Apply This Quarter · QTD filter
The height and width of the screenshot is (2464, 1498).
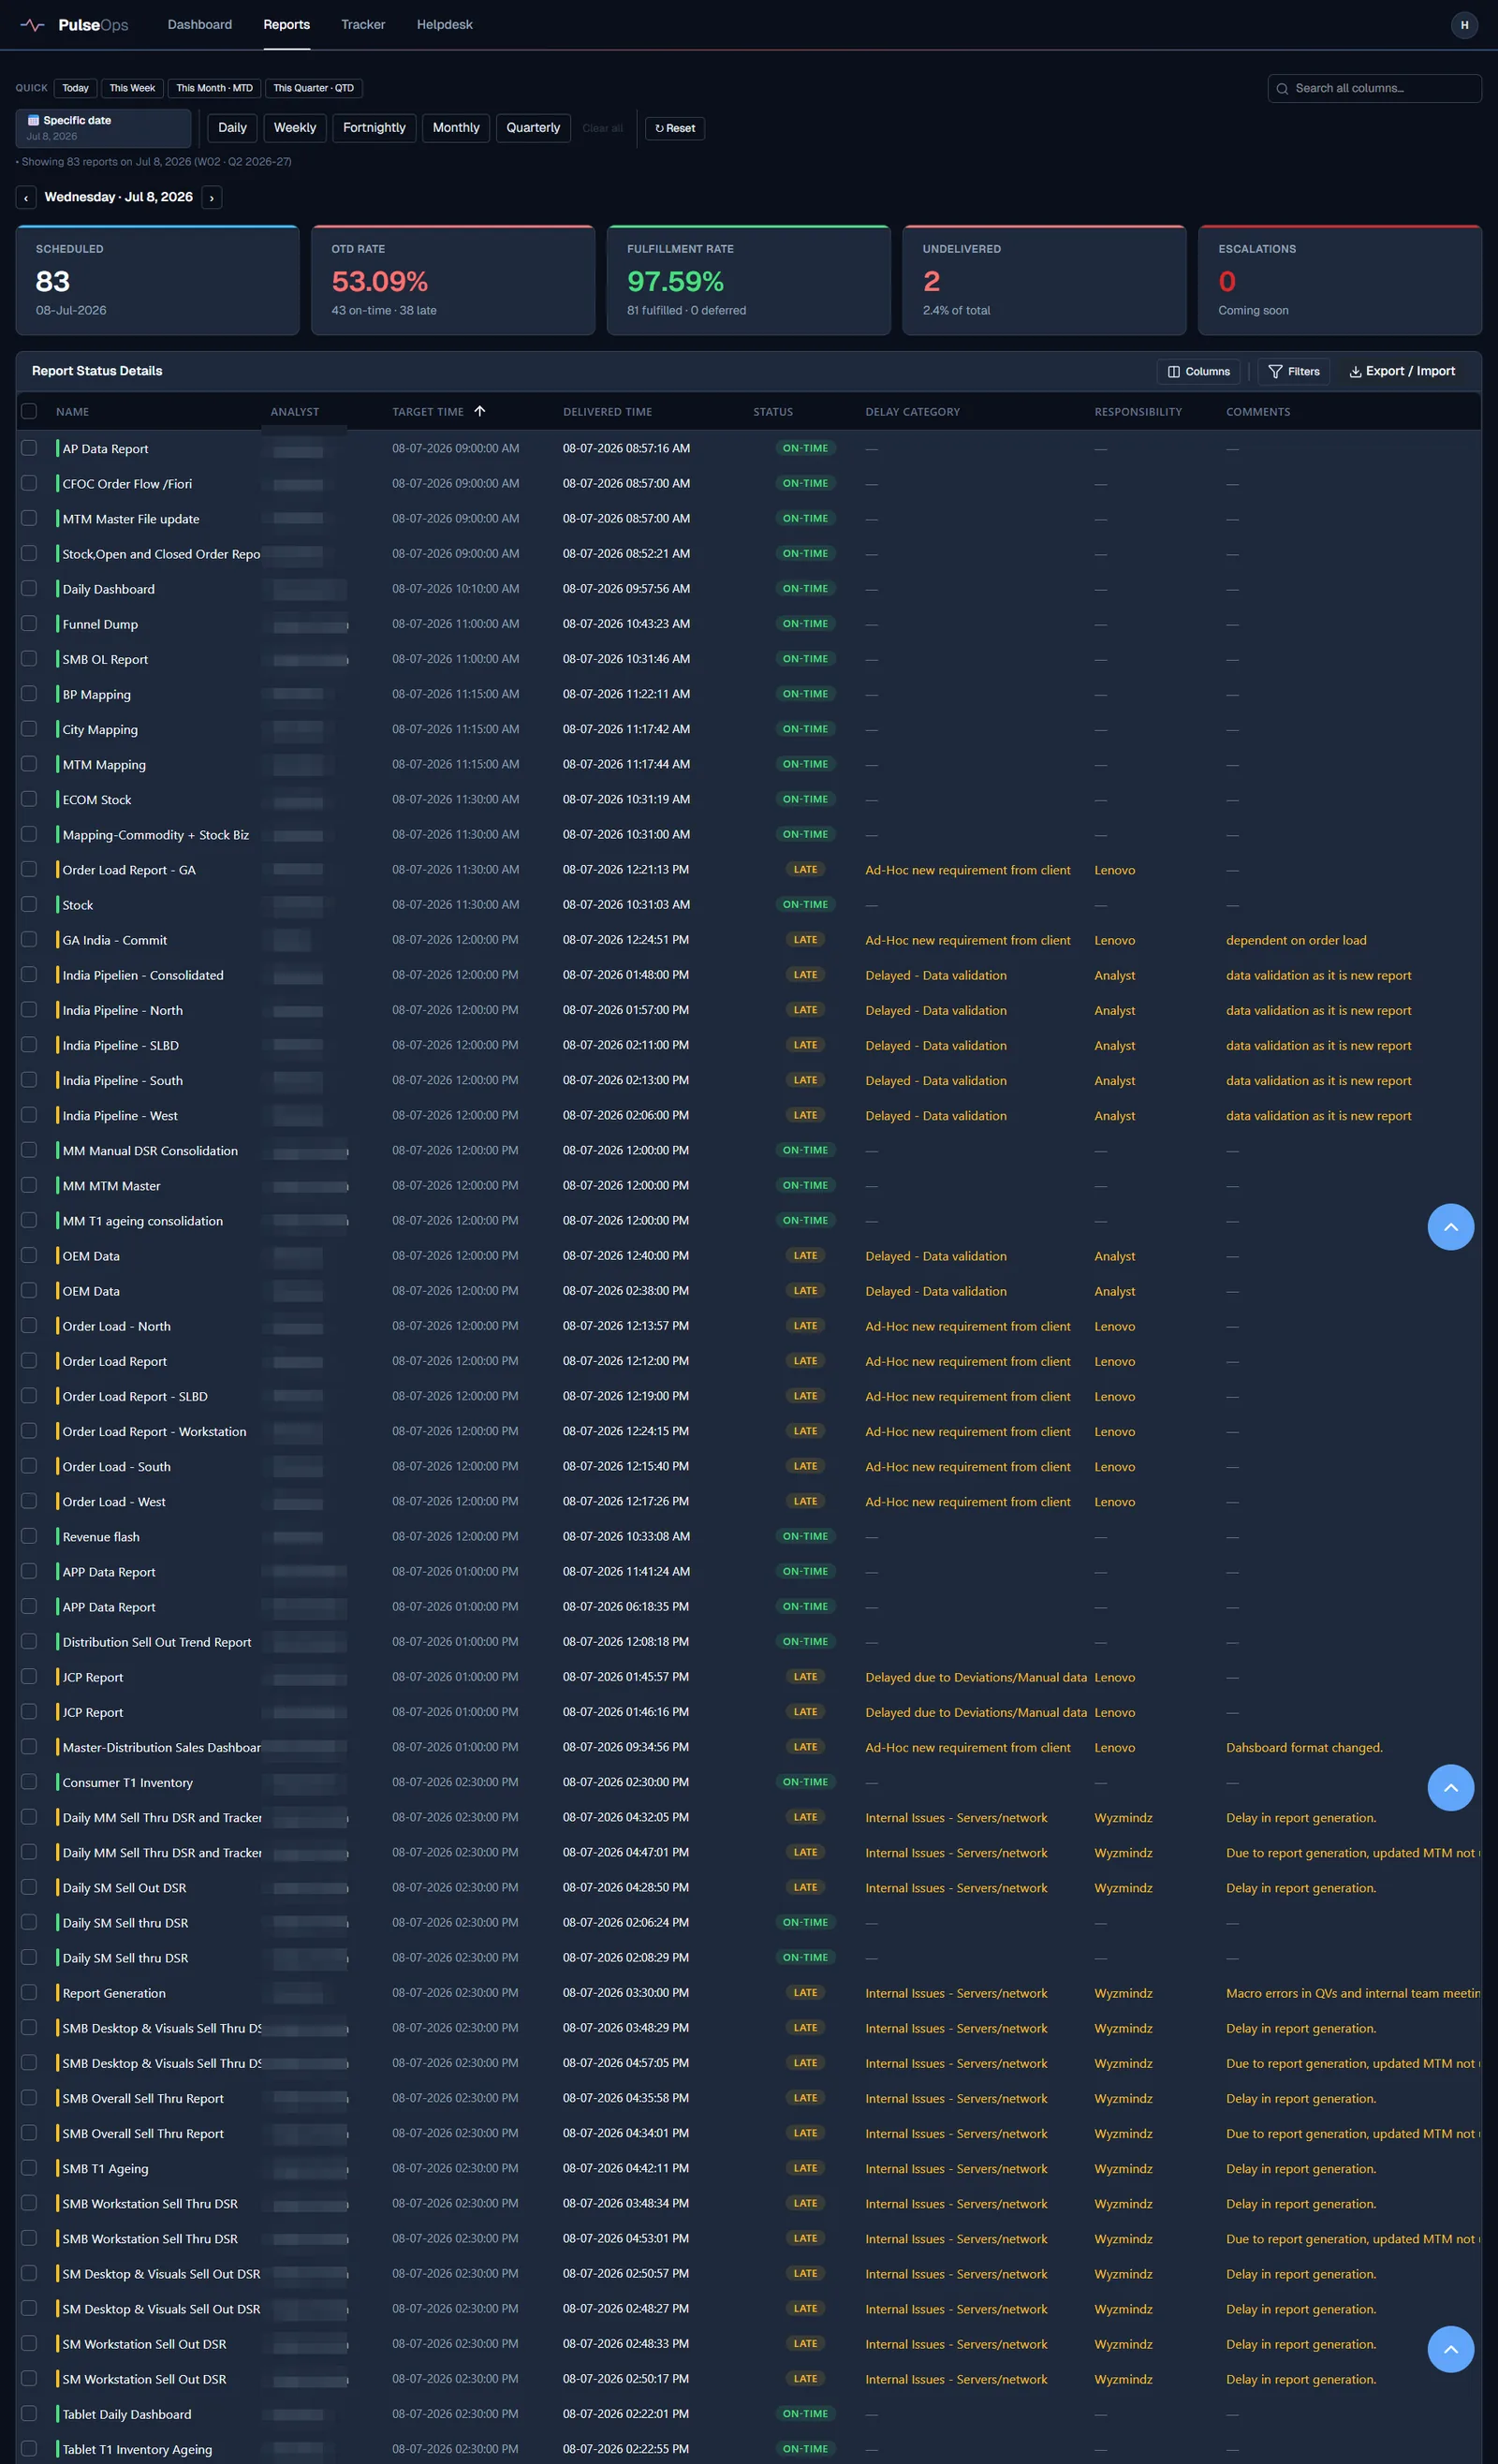(313, 88)
